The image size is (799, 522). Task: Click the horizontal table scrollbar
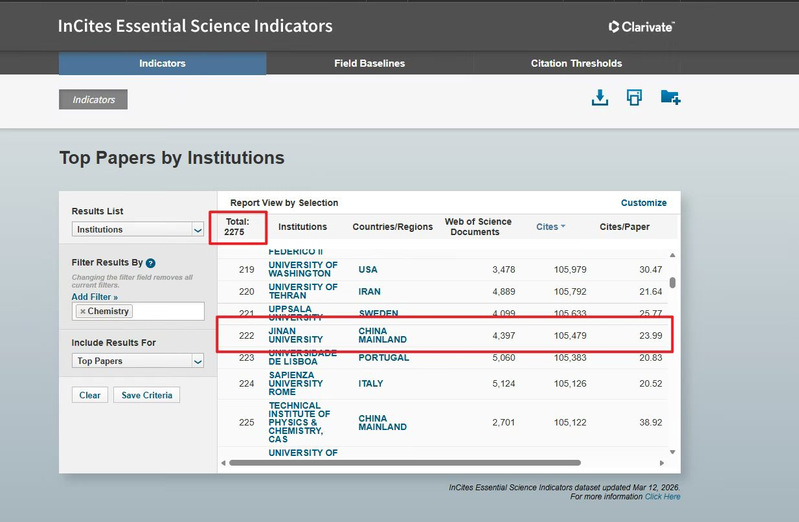coord(405,463)
